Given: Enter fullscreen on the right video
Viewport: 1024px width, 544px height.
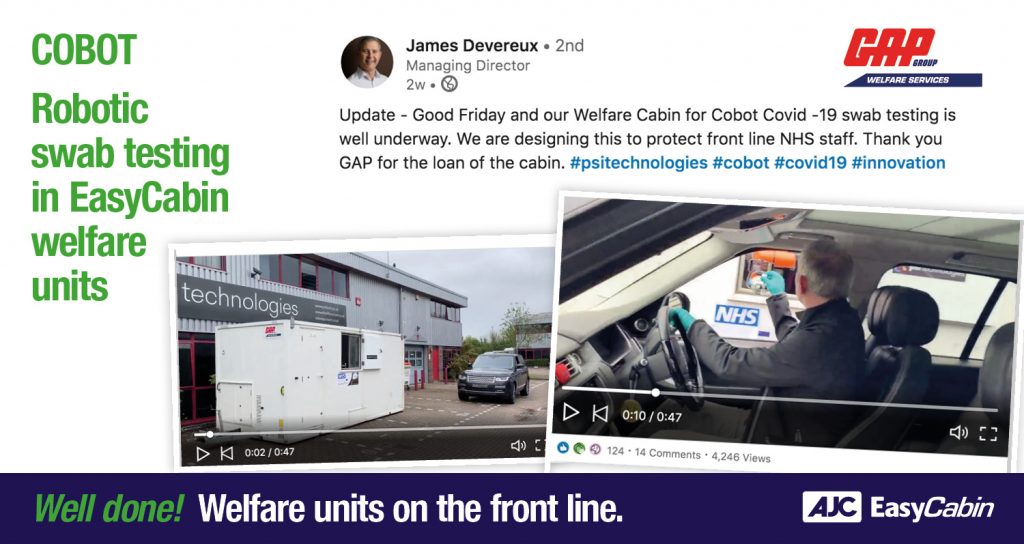Looking at the screenshot, I should [988, 434].
